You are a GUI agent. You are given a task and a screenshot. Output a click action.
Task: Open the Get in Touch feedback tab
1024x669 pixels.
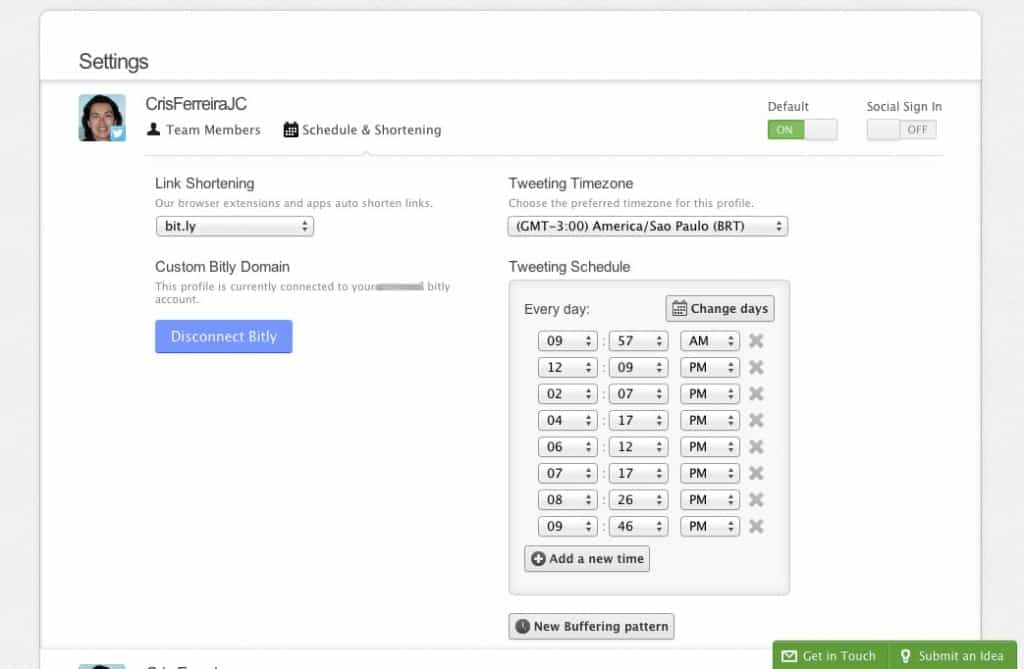coord(829,655)
